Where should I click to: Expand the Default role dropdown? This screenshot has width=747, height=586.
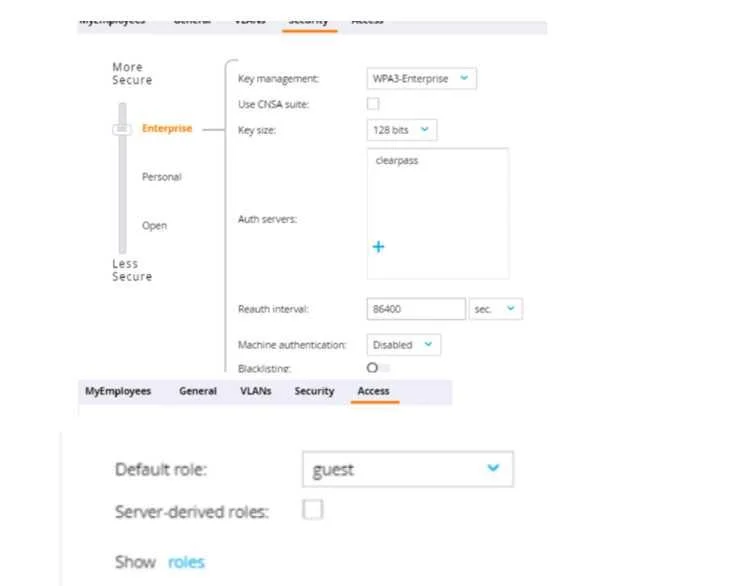point(408,469)
